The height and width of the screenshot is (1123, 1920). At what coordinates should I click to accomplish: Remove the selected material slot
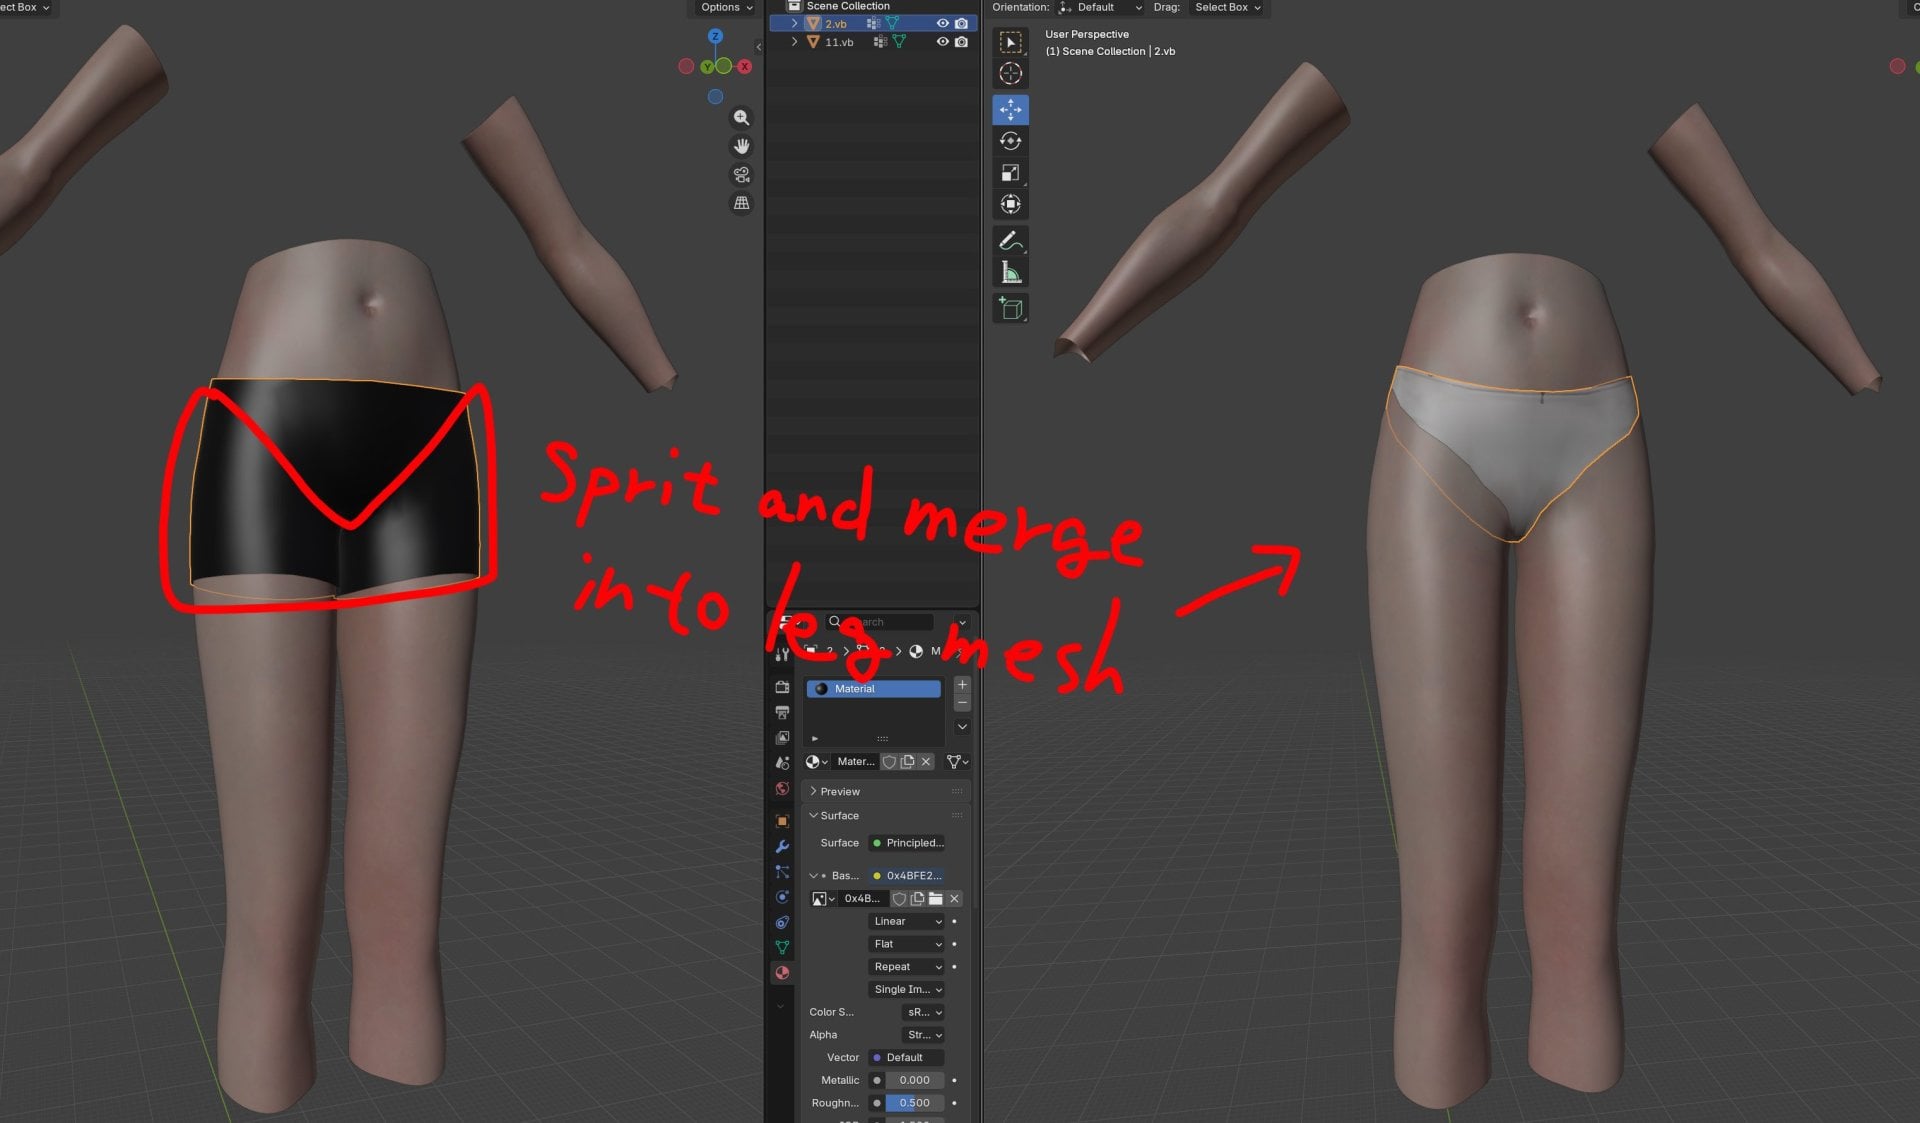(x=962, y=703)
